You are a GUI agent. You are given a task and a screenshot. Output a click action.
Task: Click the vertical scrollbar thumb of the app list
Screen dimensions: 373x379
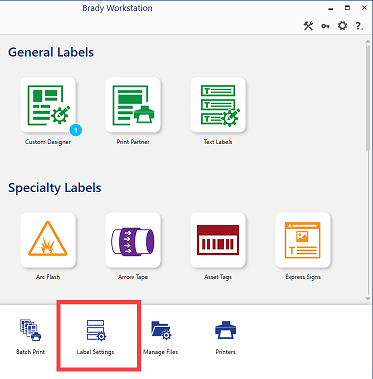click(x=368, y=98)
